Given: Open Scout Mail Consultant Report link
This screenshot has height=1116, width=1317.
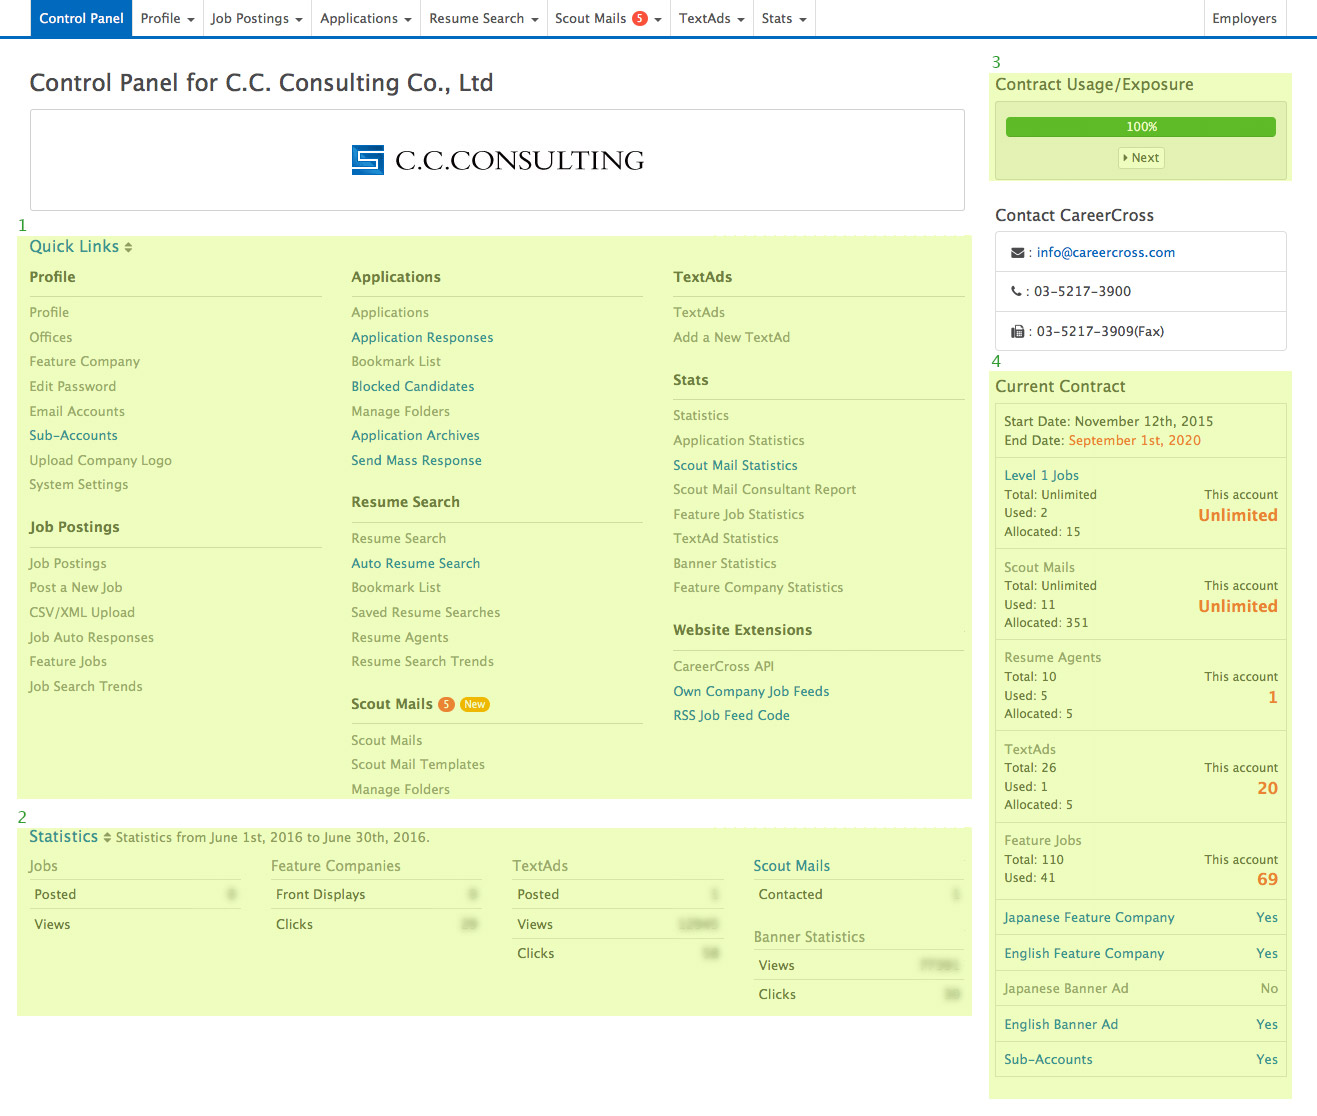Looking at the screenshot, I should point(764,490).
